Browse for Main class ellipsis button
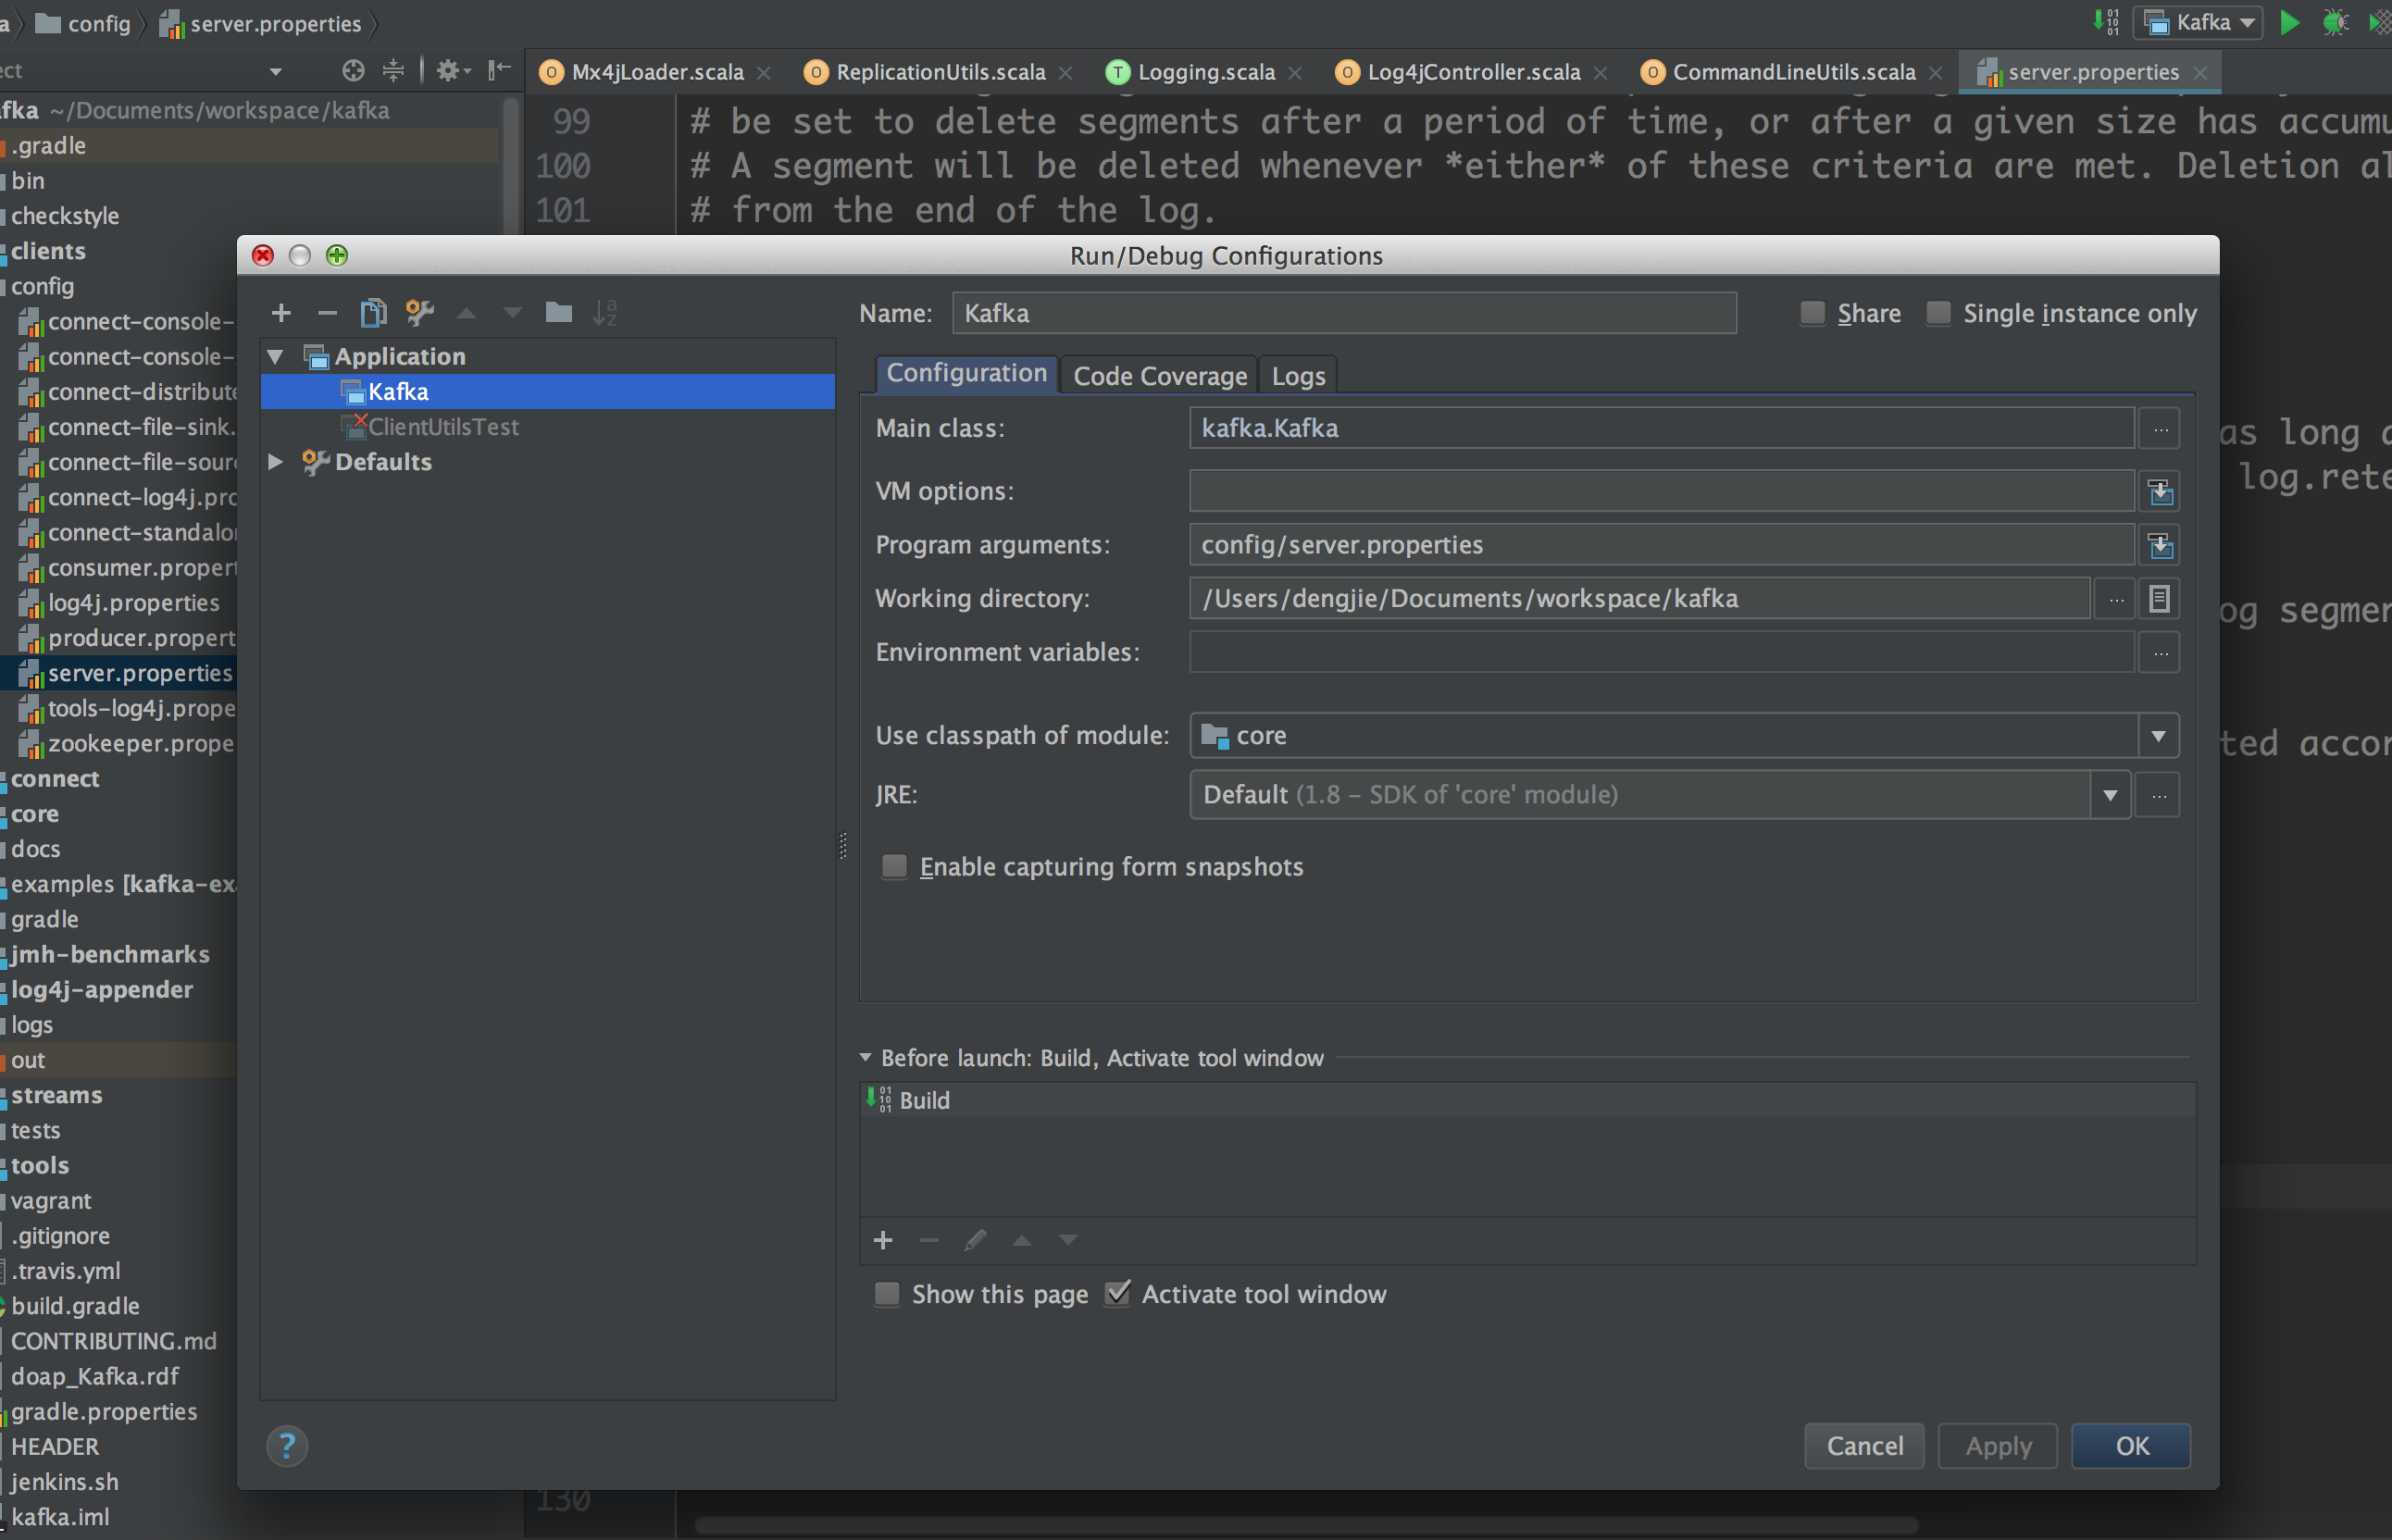This screenshot has width=2392, height=1540. point(2160,429)
